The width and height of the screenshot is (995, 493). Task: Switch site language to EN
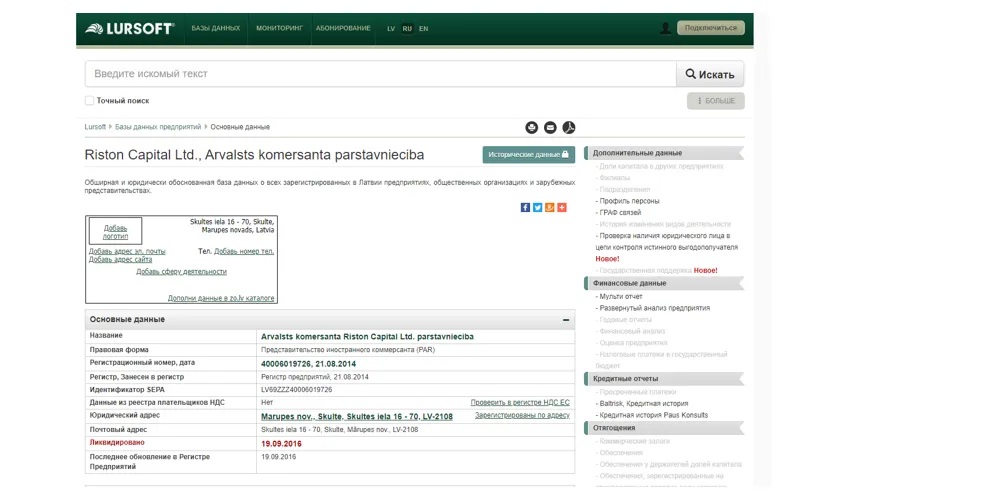point(423,29)
